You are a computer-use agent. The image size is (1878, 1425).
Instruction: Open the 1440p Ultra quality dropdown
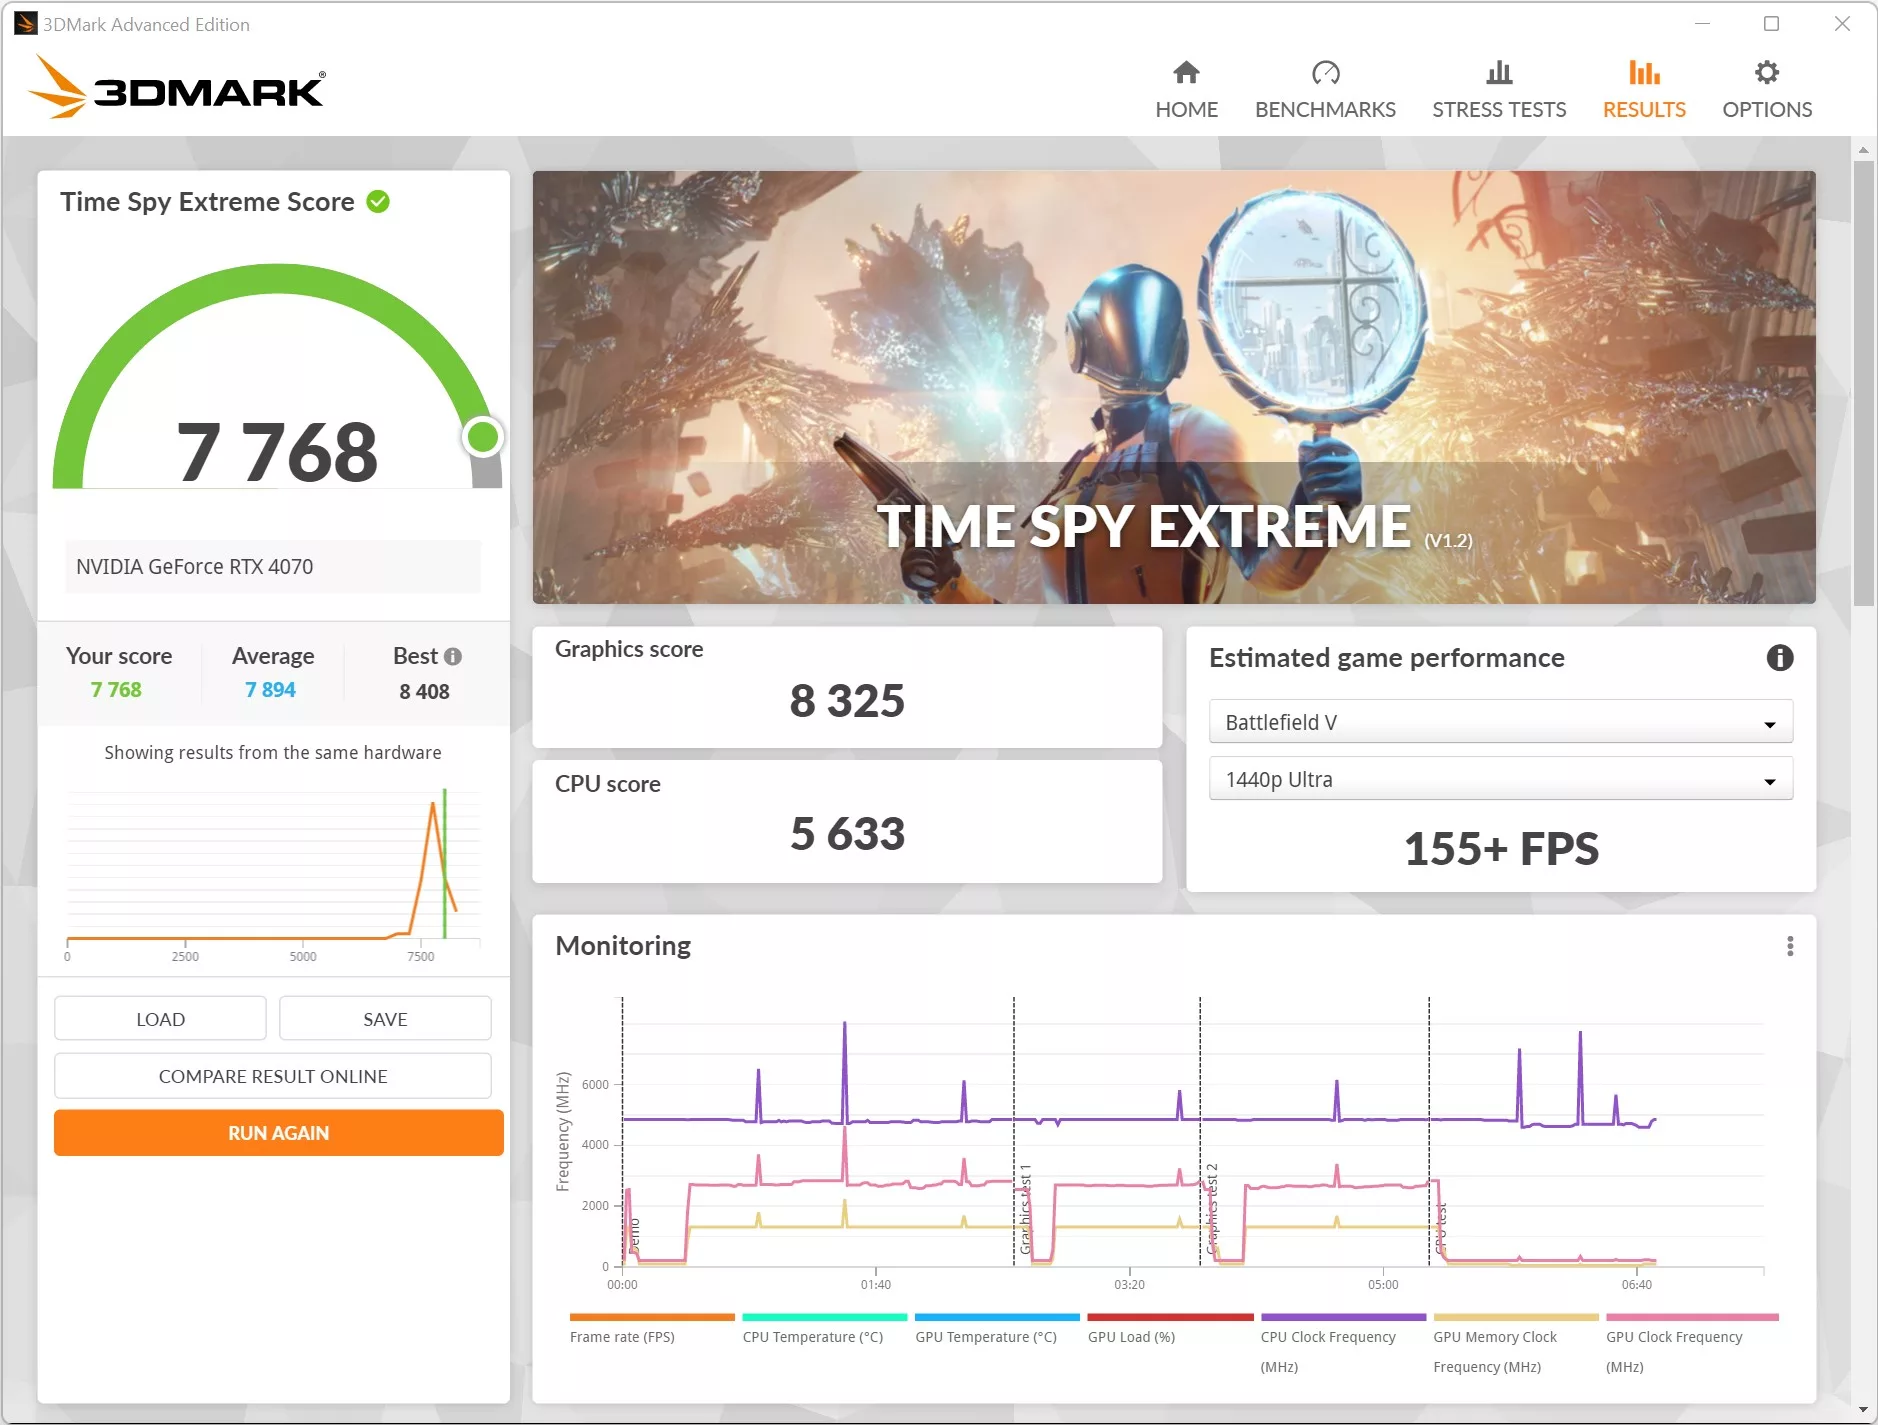click(x=1500, y=779)
